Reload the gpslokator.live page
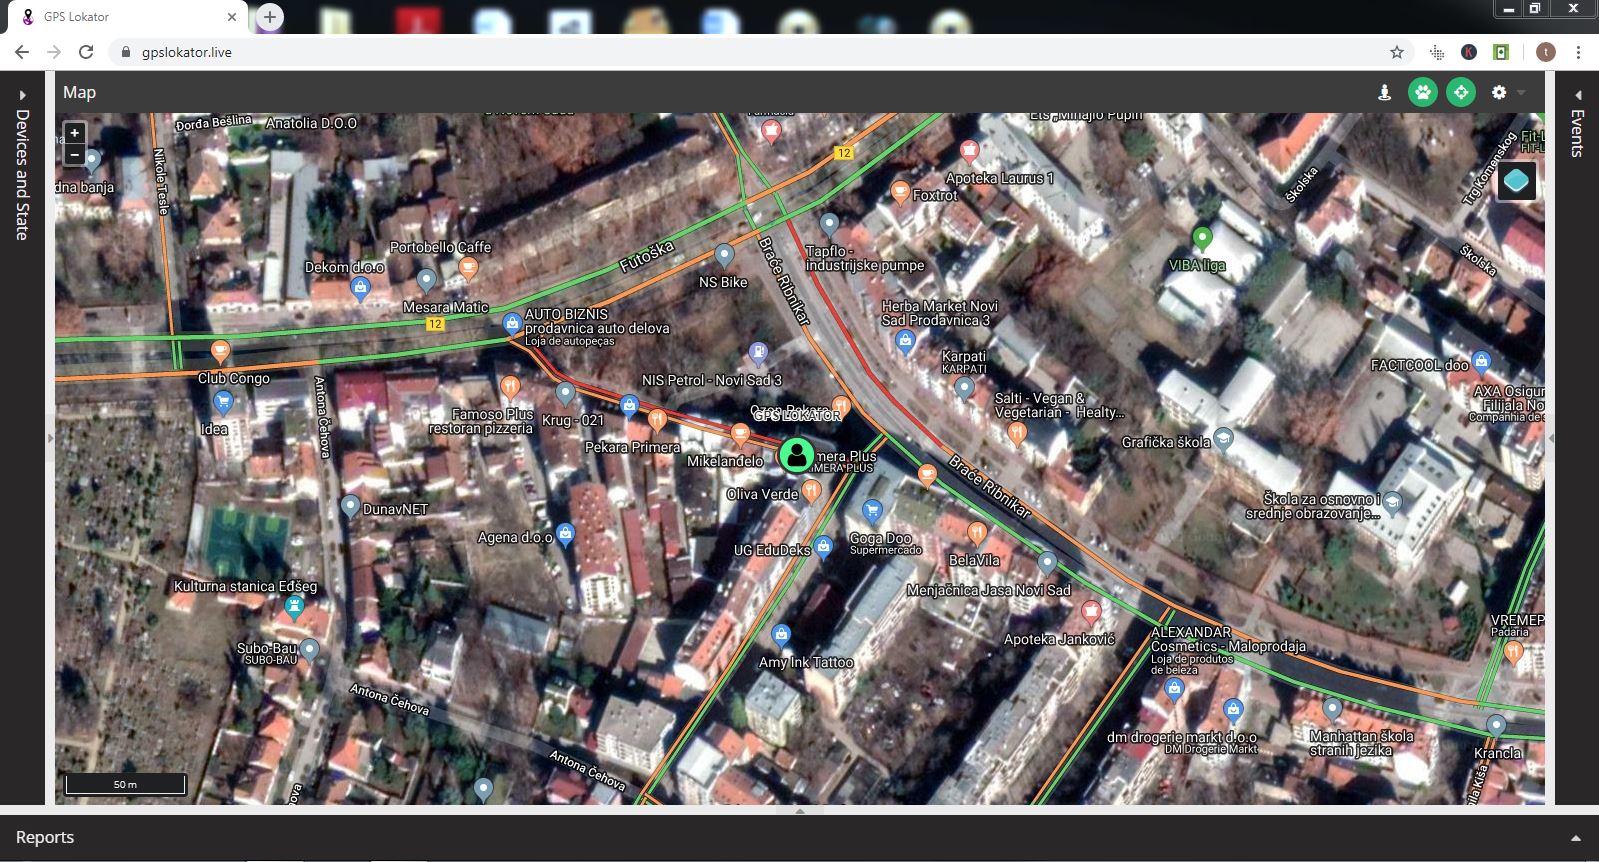Image resolution: width=1599 pixels, height=862 pixels. pyautogui.click(x=86, y=52)
